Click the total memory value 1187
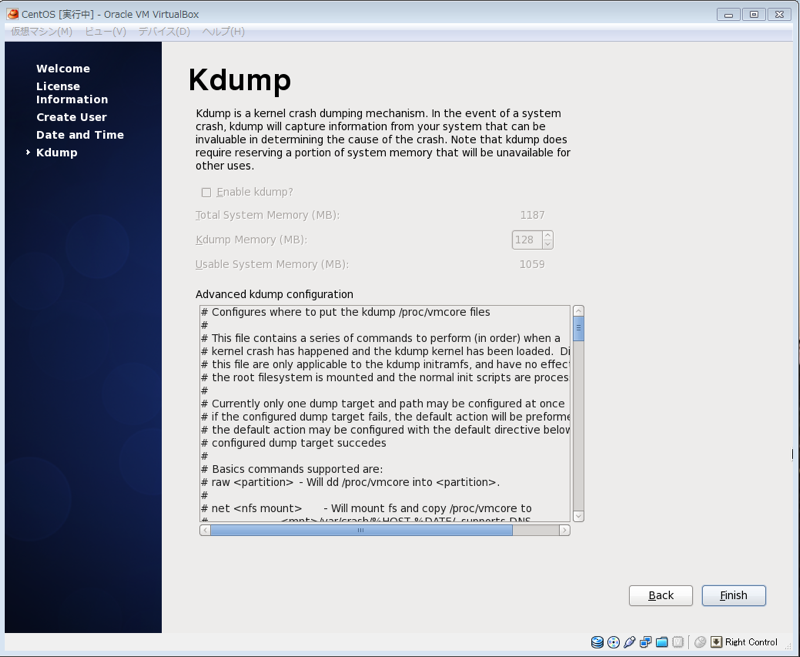Image resolution: width=800 pixels, height=657 pixels. [x=532, y=215]
